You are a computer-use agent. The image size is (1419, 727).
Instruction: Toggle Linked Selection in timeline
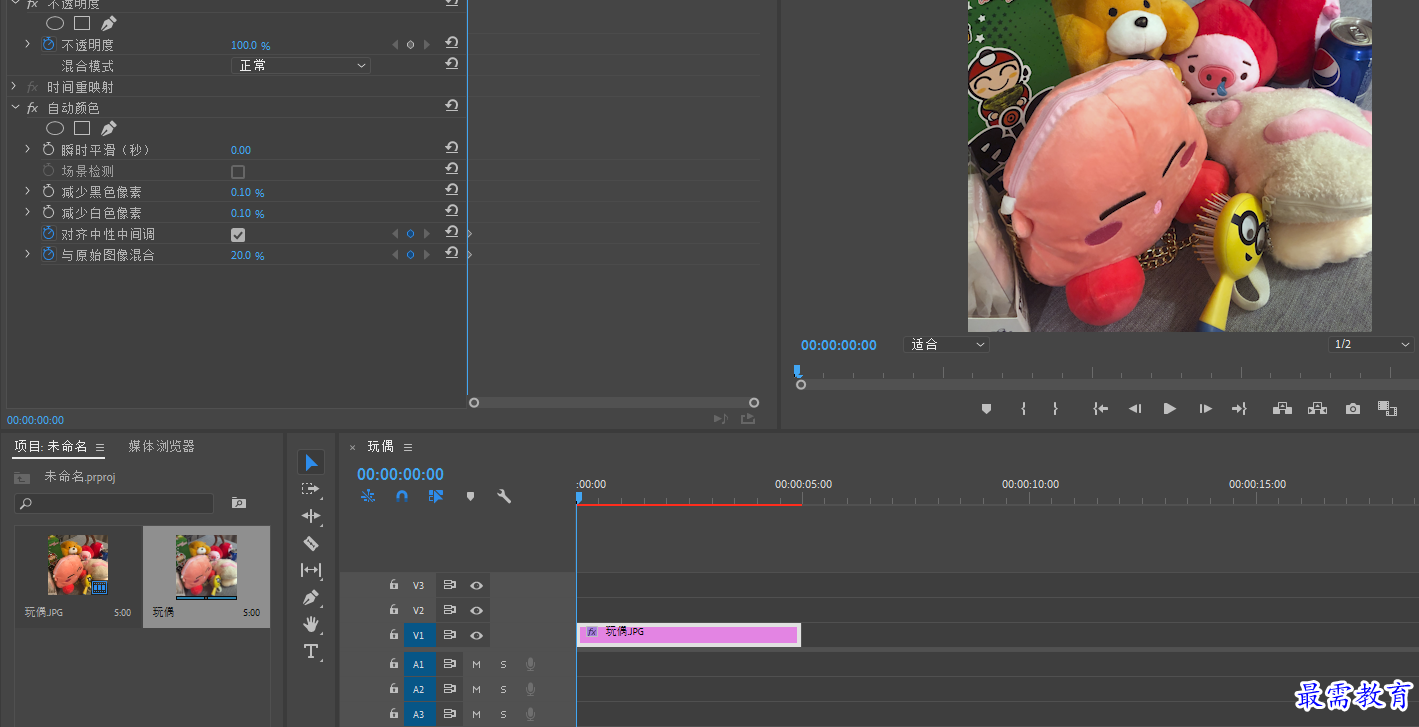click(x=436, y=495)
